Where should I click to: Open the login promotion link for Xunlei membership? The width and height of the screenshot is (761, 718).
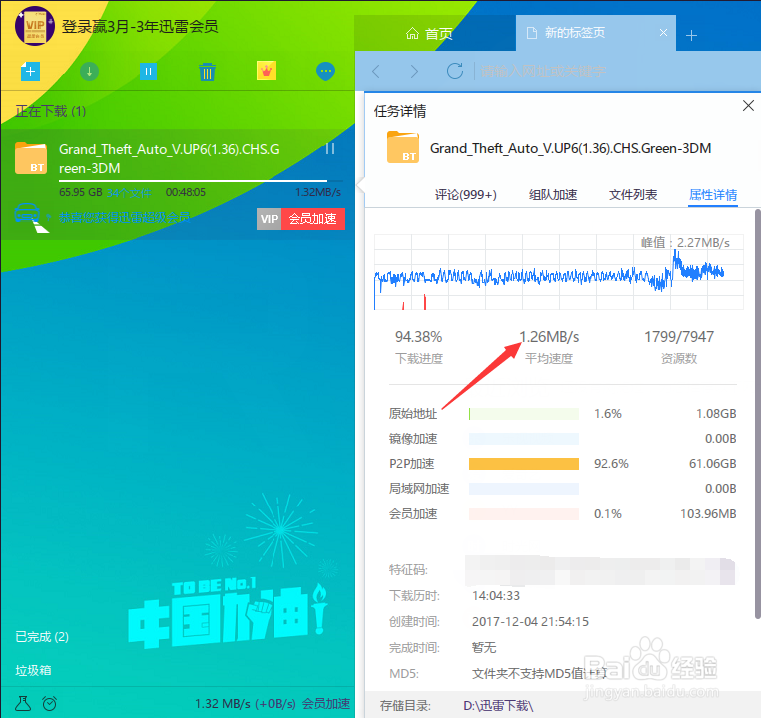140,27
